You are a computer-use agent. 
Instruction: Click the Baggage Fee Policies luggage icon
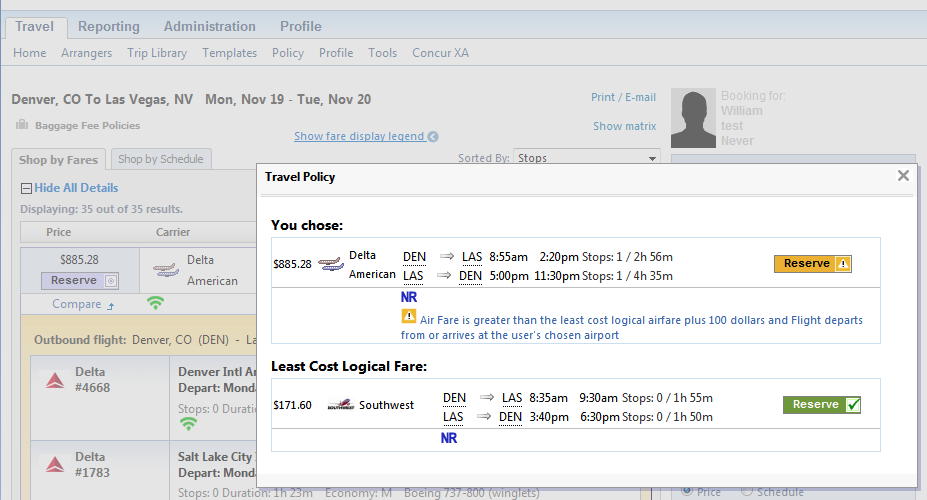(x=22, y=125)
